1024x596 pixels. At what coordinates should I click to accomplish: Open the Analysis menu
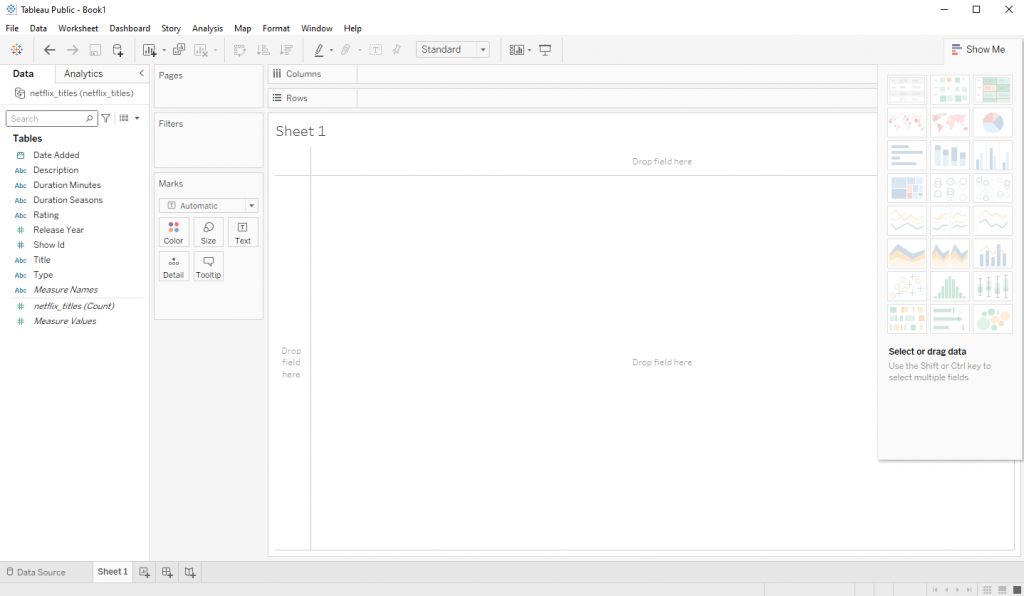(x=207, y=28)
